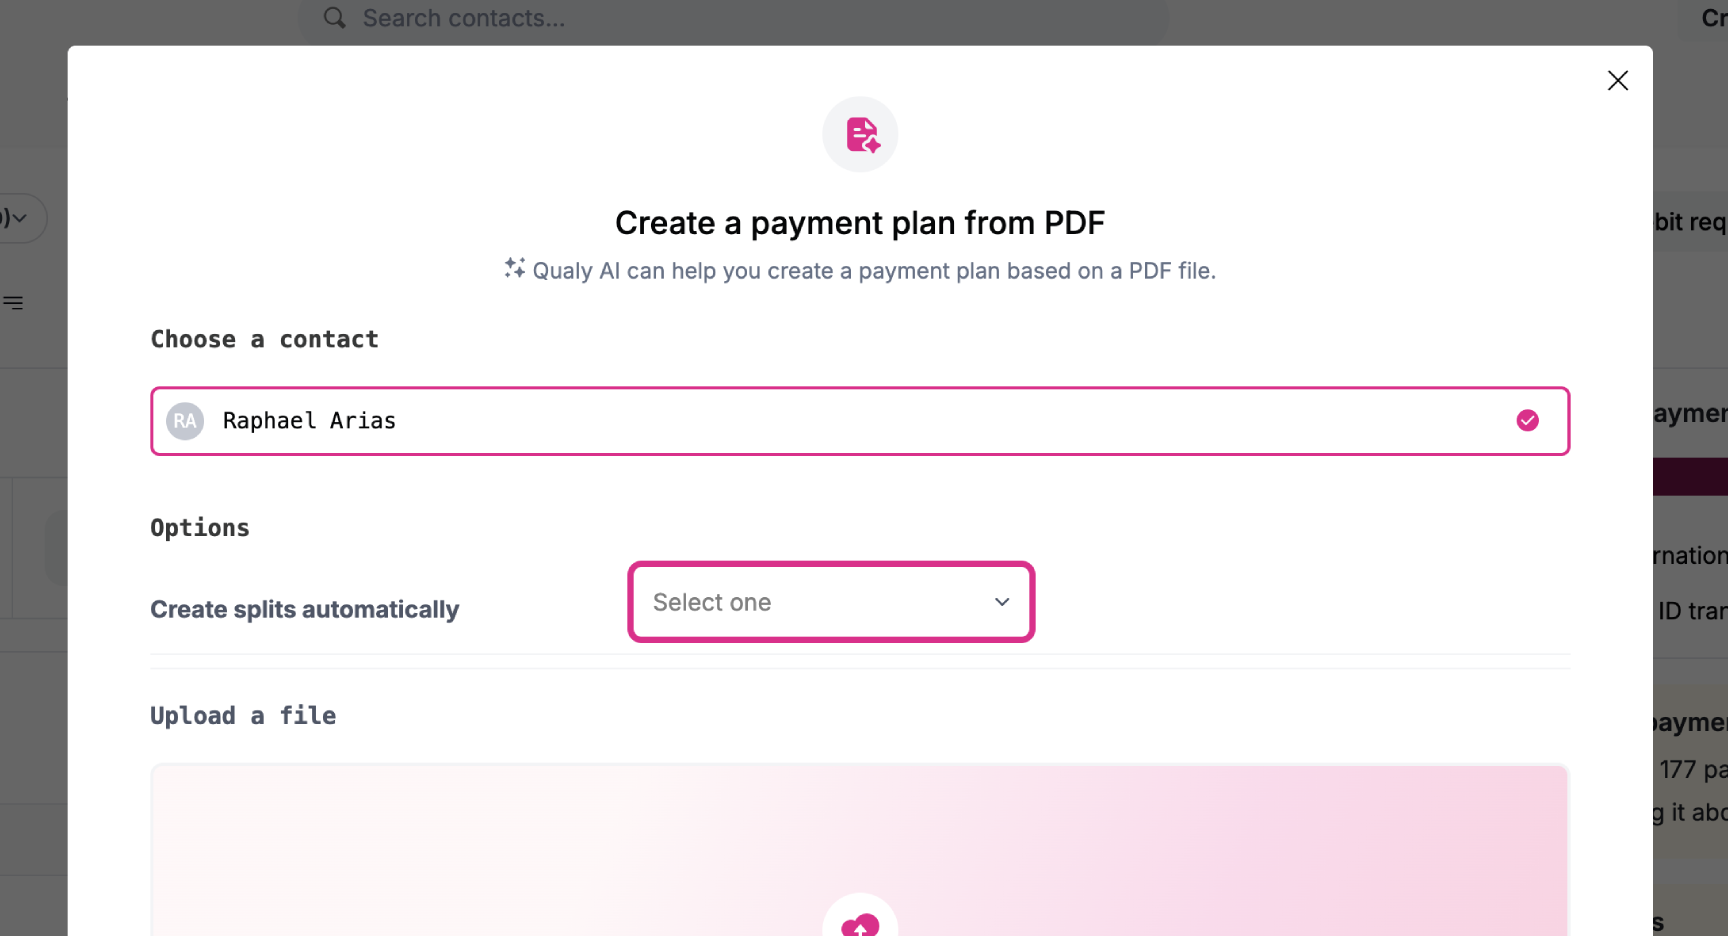Toggle the pink checkmark on Raphael Arias
The width and height of the screenshot is (1728, 936).
[x=1527, y=421]
